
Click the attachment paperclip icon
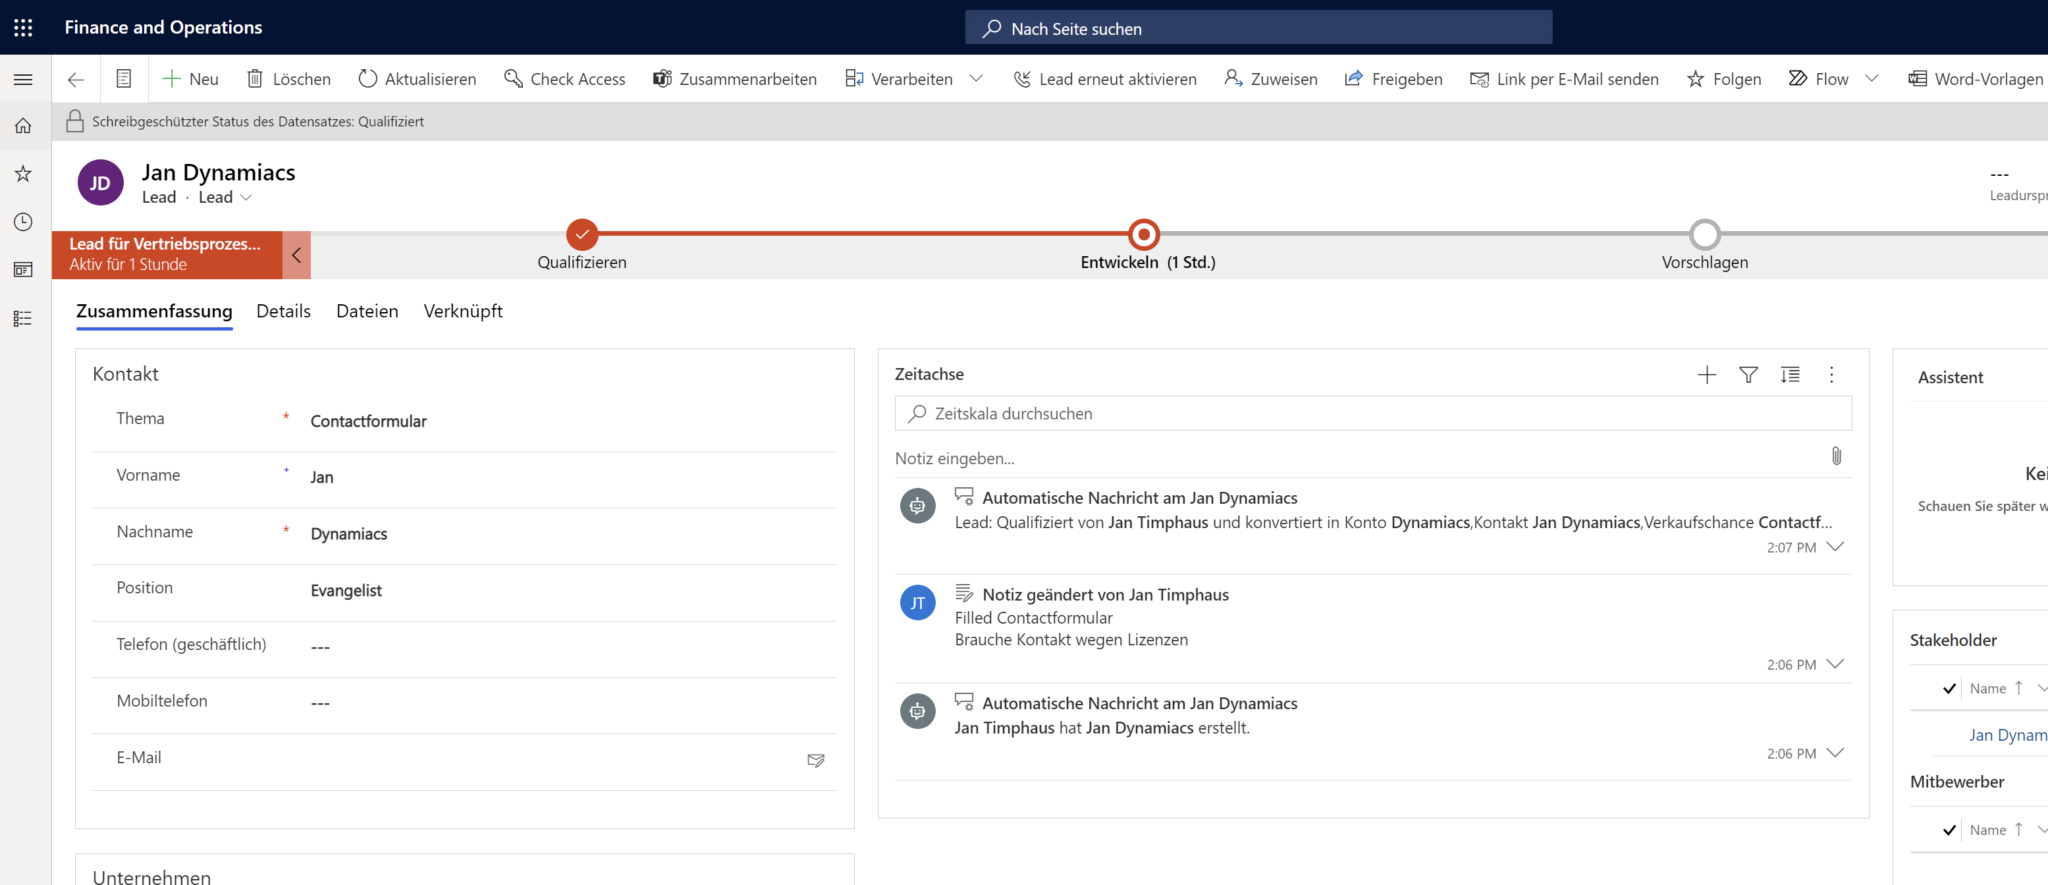(1836, 456)
